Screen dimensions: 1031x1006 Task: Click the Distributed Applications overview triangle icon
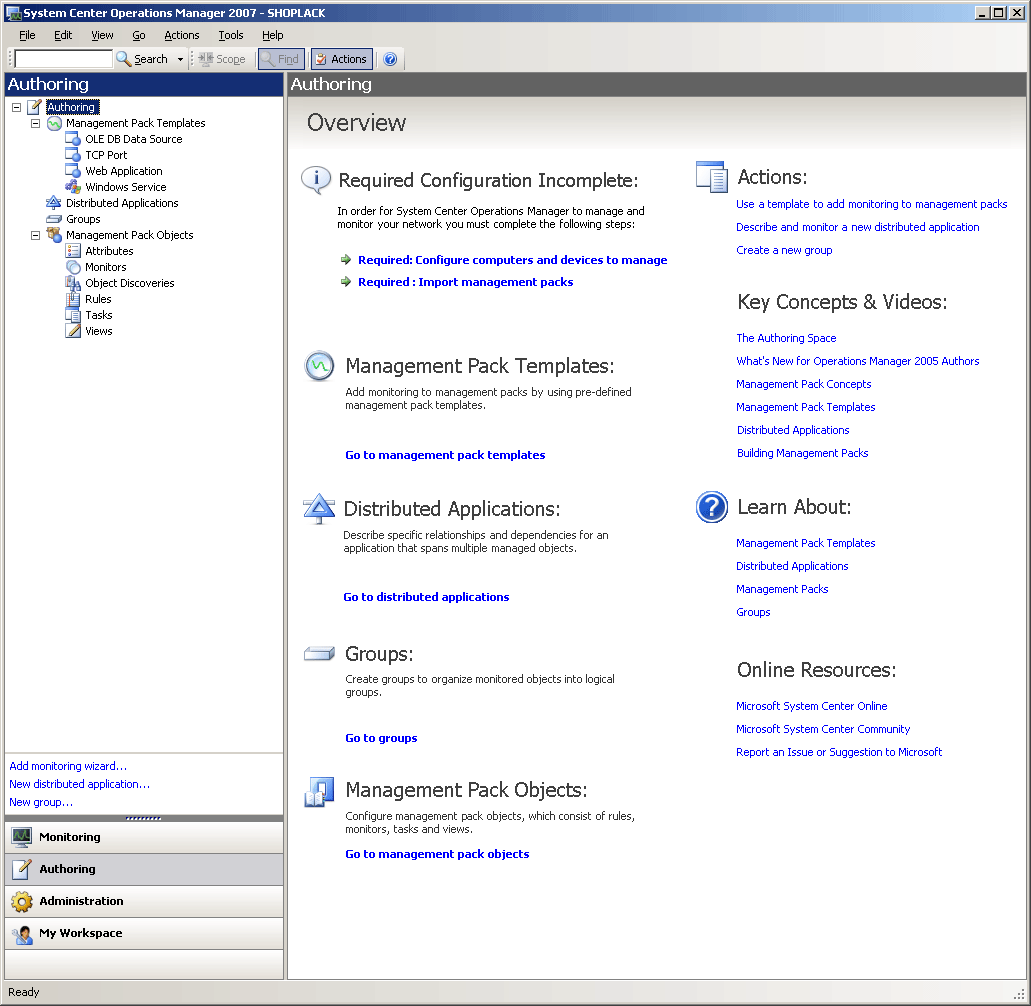(x=319, y=508)
